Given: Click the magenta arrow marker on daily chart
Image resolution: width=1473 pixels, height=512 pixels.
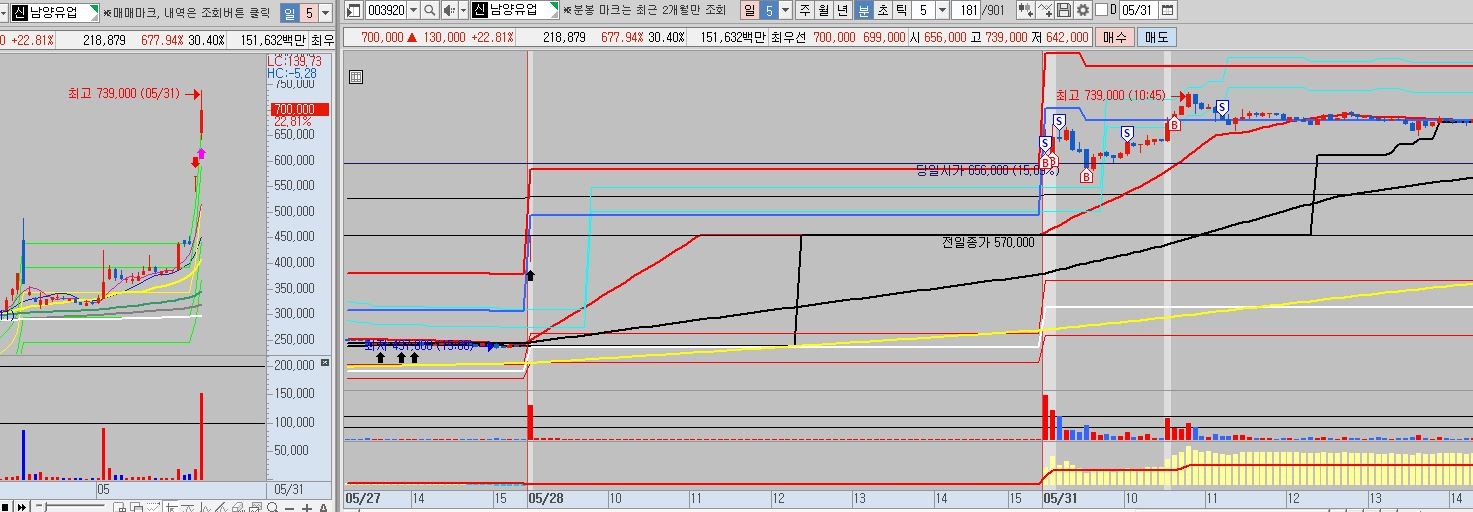Looking at the screenshot, I should click(x=201, y=153).
